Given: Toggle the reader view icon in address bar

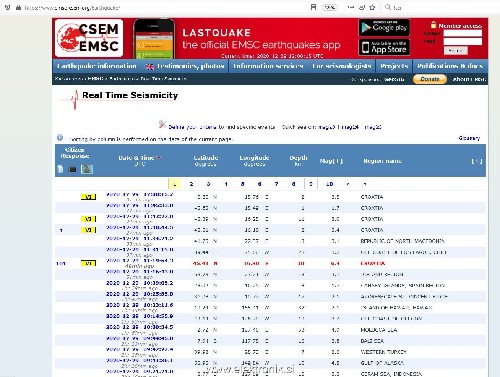Looking at the screenshot, I should (x=313, y=7).
